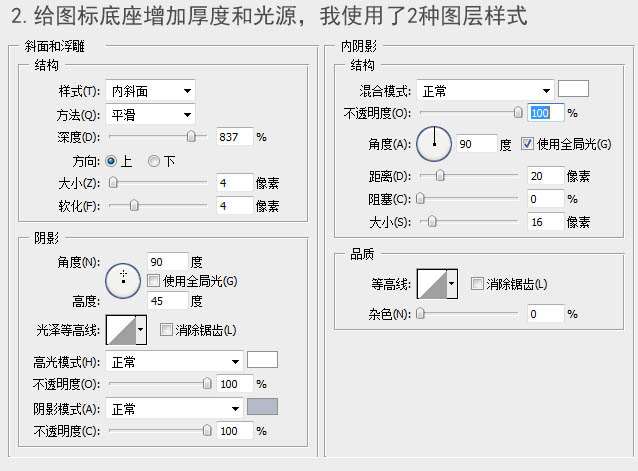Enable 消除锯齿 in the 品质 section
The image size is (638, 471).
click(477, 283)
